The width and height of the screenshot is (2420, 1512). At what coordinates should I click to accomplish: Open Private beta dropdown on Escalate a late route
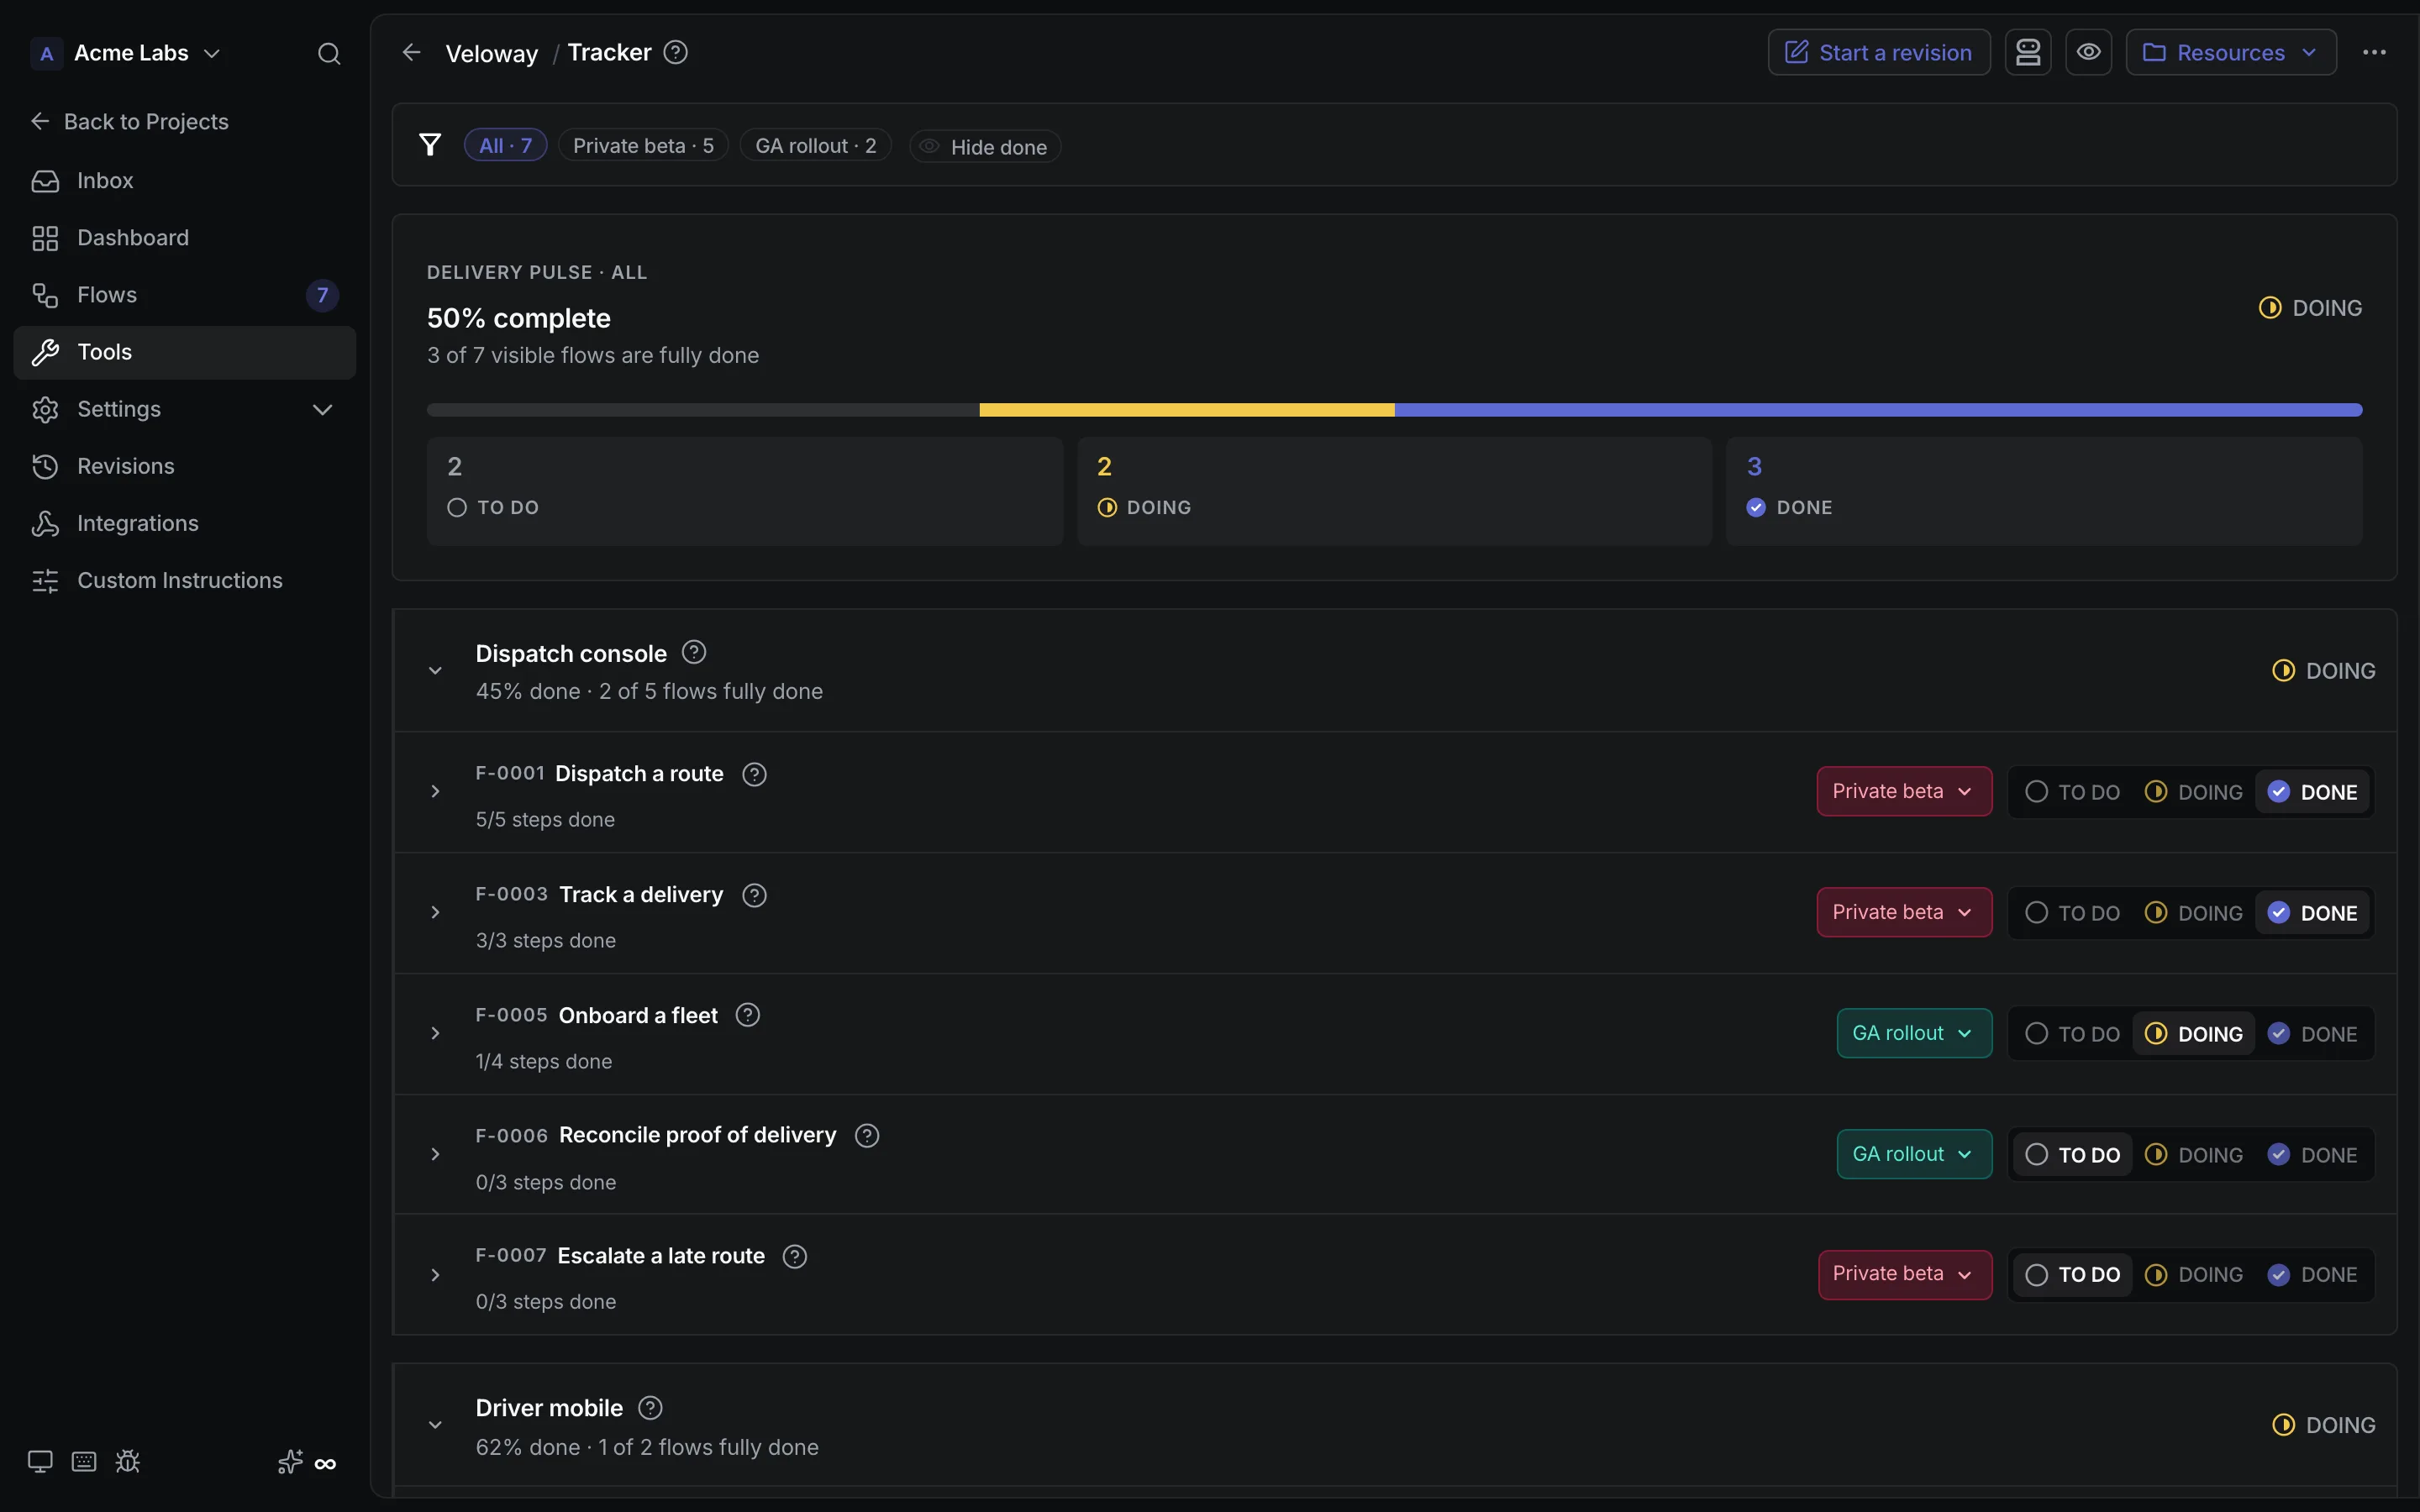1905,1274
